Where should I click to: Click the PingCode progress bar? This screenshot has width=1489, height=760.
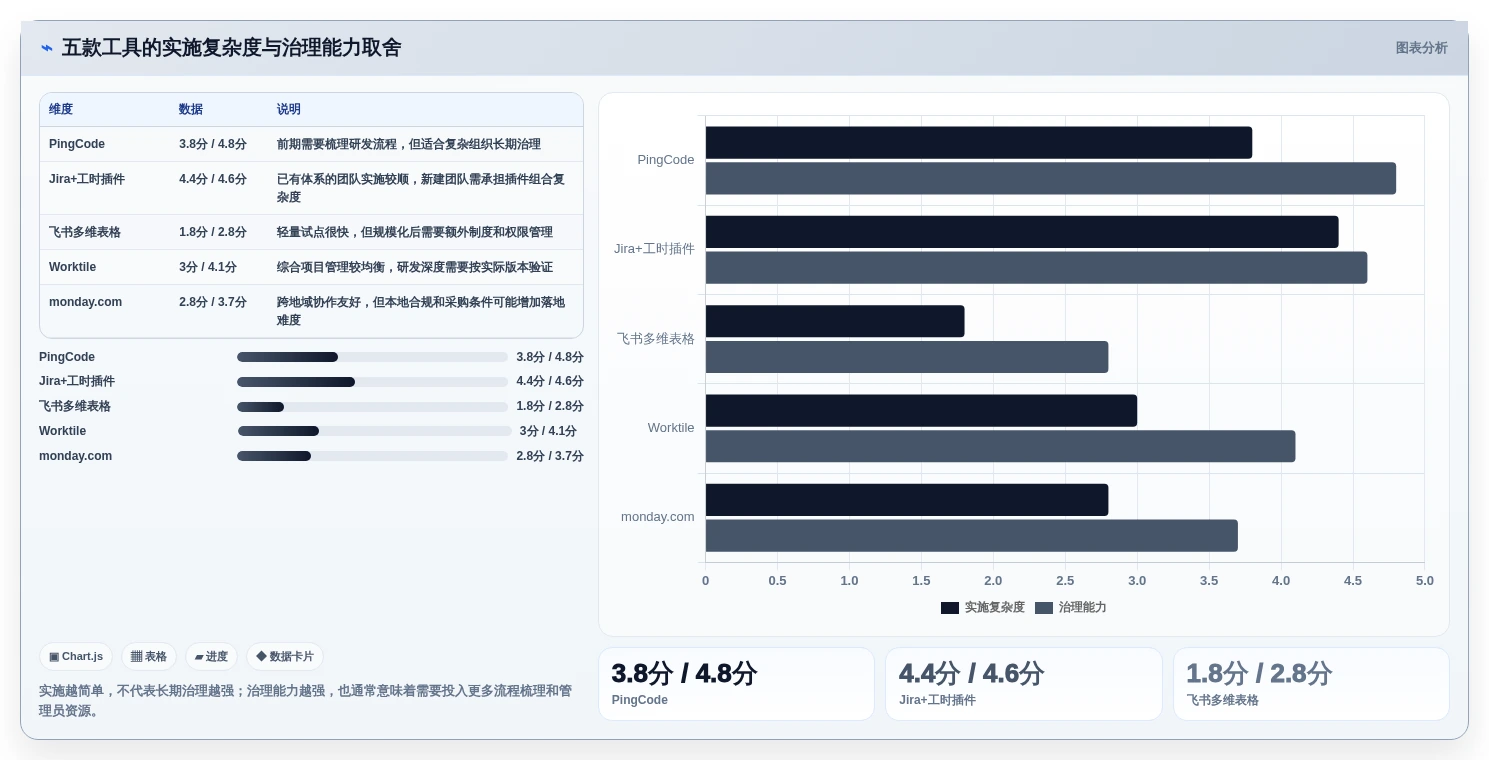point(372,357)
